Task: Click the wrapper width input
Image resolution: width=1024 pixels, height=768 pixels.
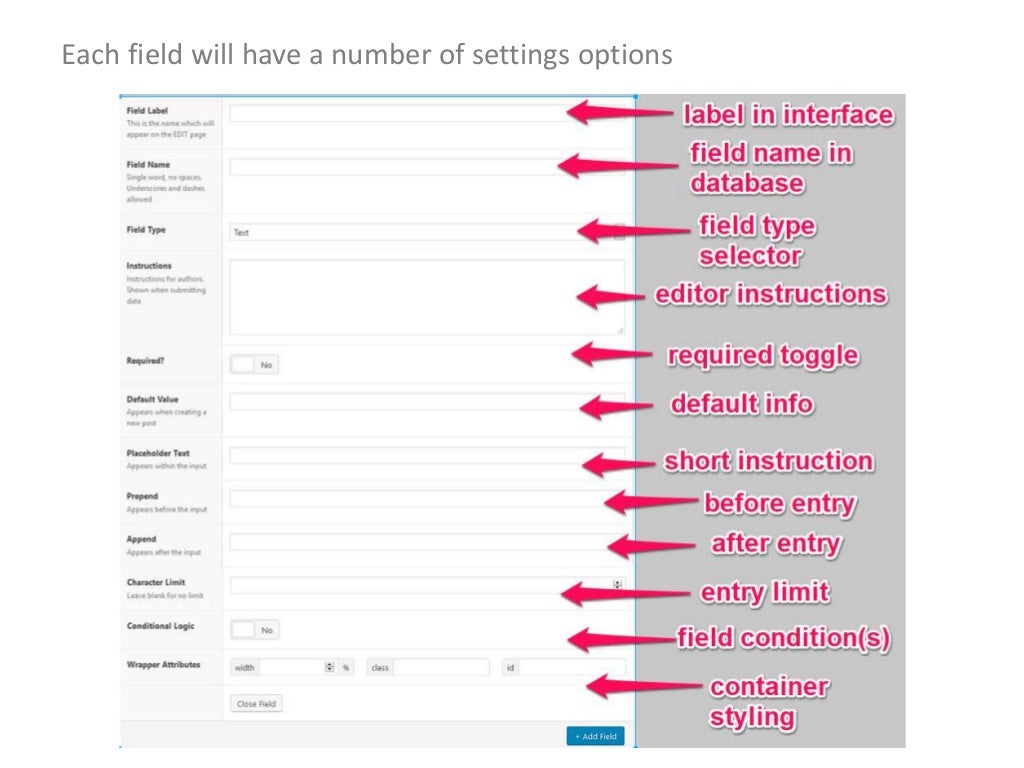Action: click(290, 667)
